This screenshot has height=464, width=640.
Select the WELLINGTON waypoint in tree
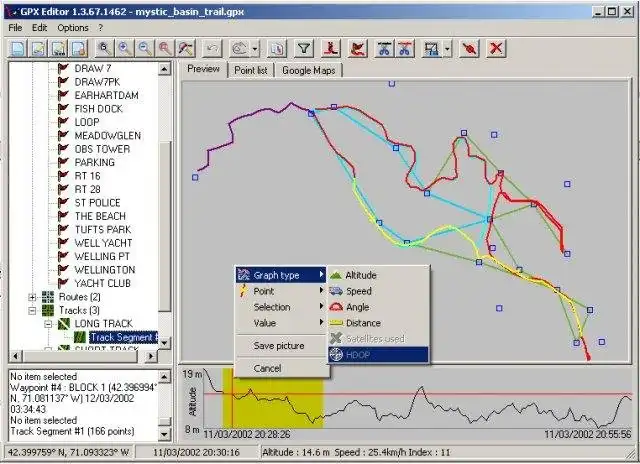pyautogui.click(x=105, y=270)
